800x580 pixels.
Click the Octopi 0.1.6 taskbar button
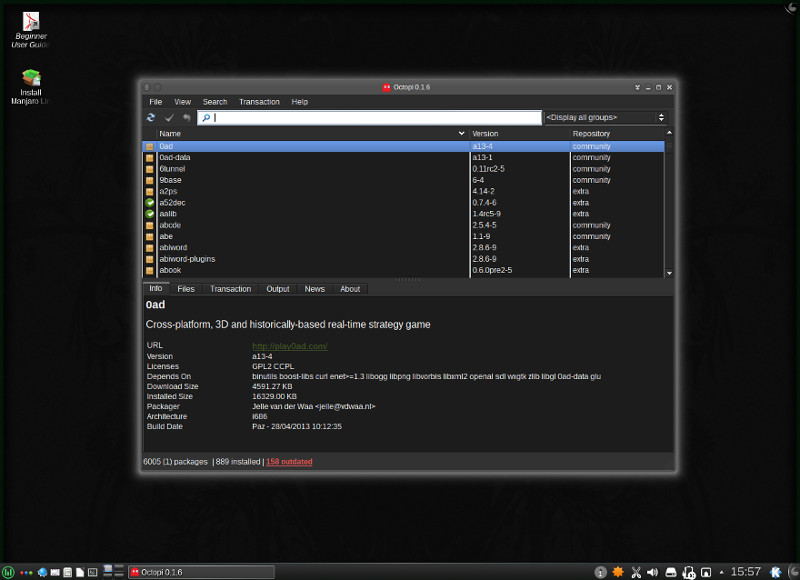click(200, 572)
